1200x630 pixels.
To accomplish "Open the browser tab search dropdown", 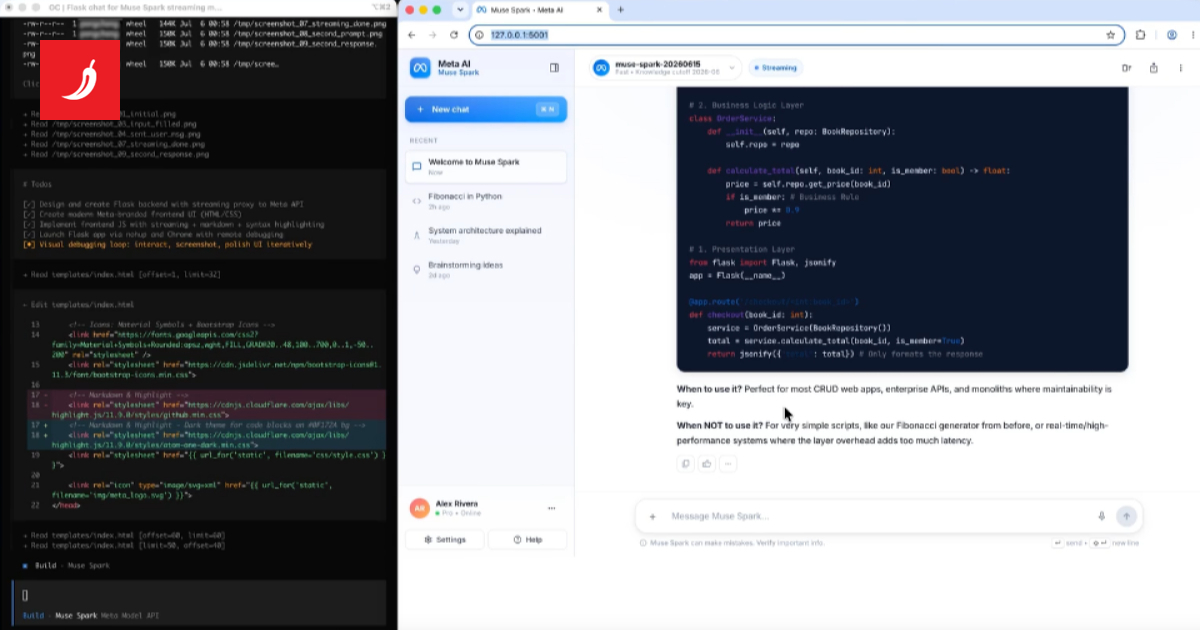I will [460, 9].
